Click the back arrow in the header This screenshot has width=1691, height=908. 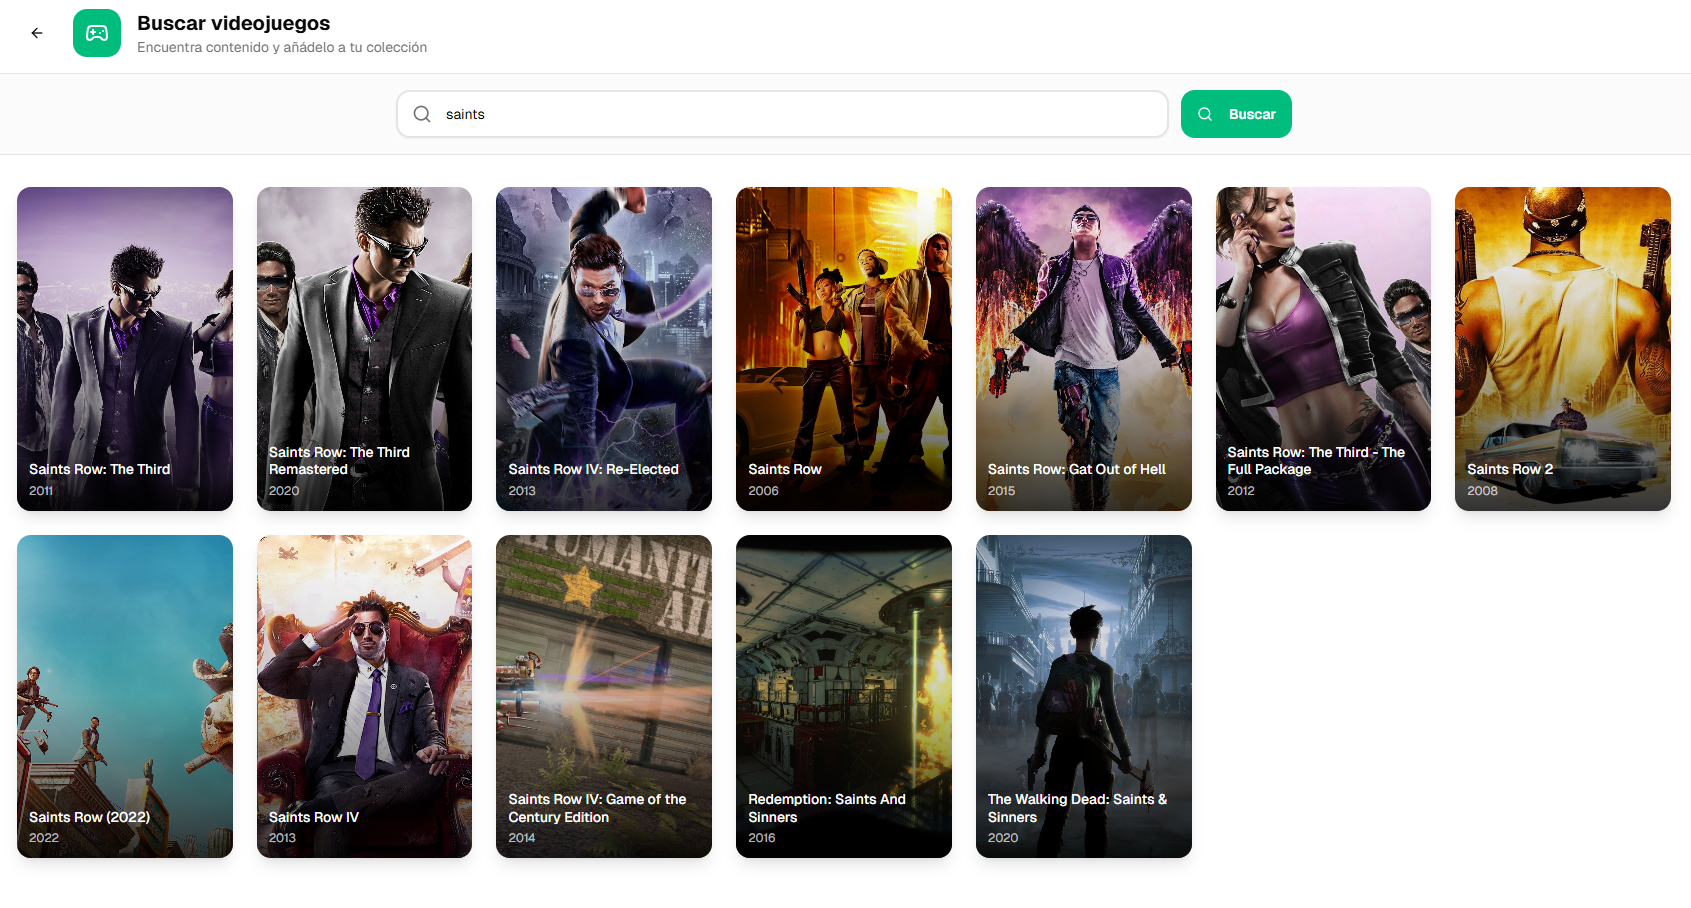[x=37, y=33]
